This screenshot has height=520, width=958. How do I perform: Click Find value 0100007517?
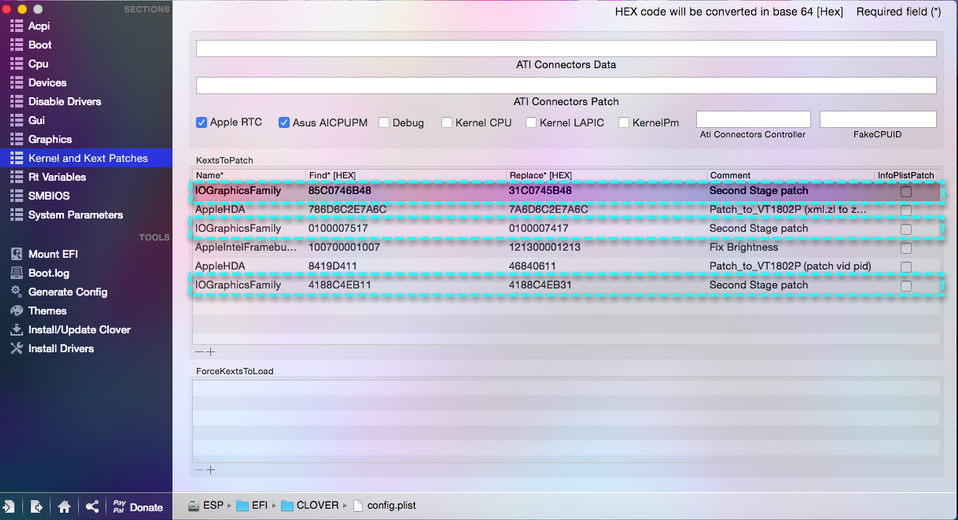338,229
